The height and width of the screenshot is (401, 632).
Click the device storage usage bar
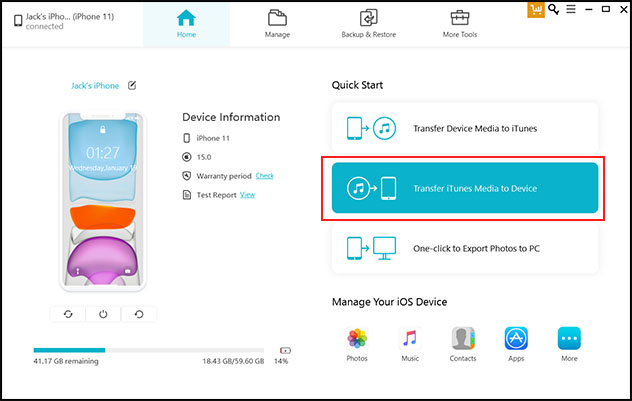click(149, 350)
